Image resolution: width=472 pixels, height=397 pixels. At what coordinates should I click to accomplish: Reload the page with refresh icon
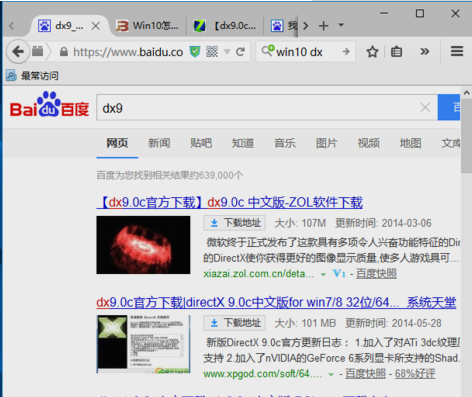pos(240,52)
